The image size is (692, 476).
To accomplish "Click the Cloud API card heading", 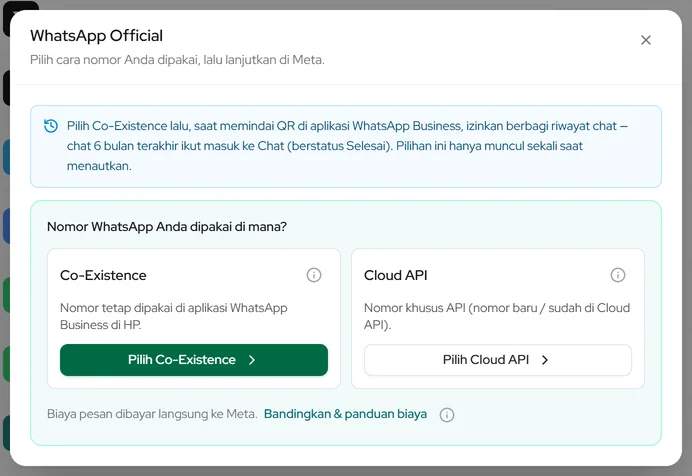I will 396,275.
